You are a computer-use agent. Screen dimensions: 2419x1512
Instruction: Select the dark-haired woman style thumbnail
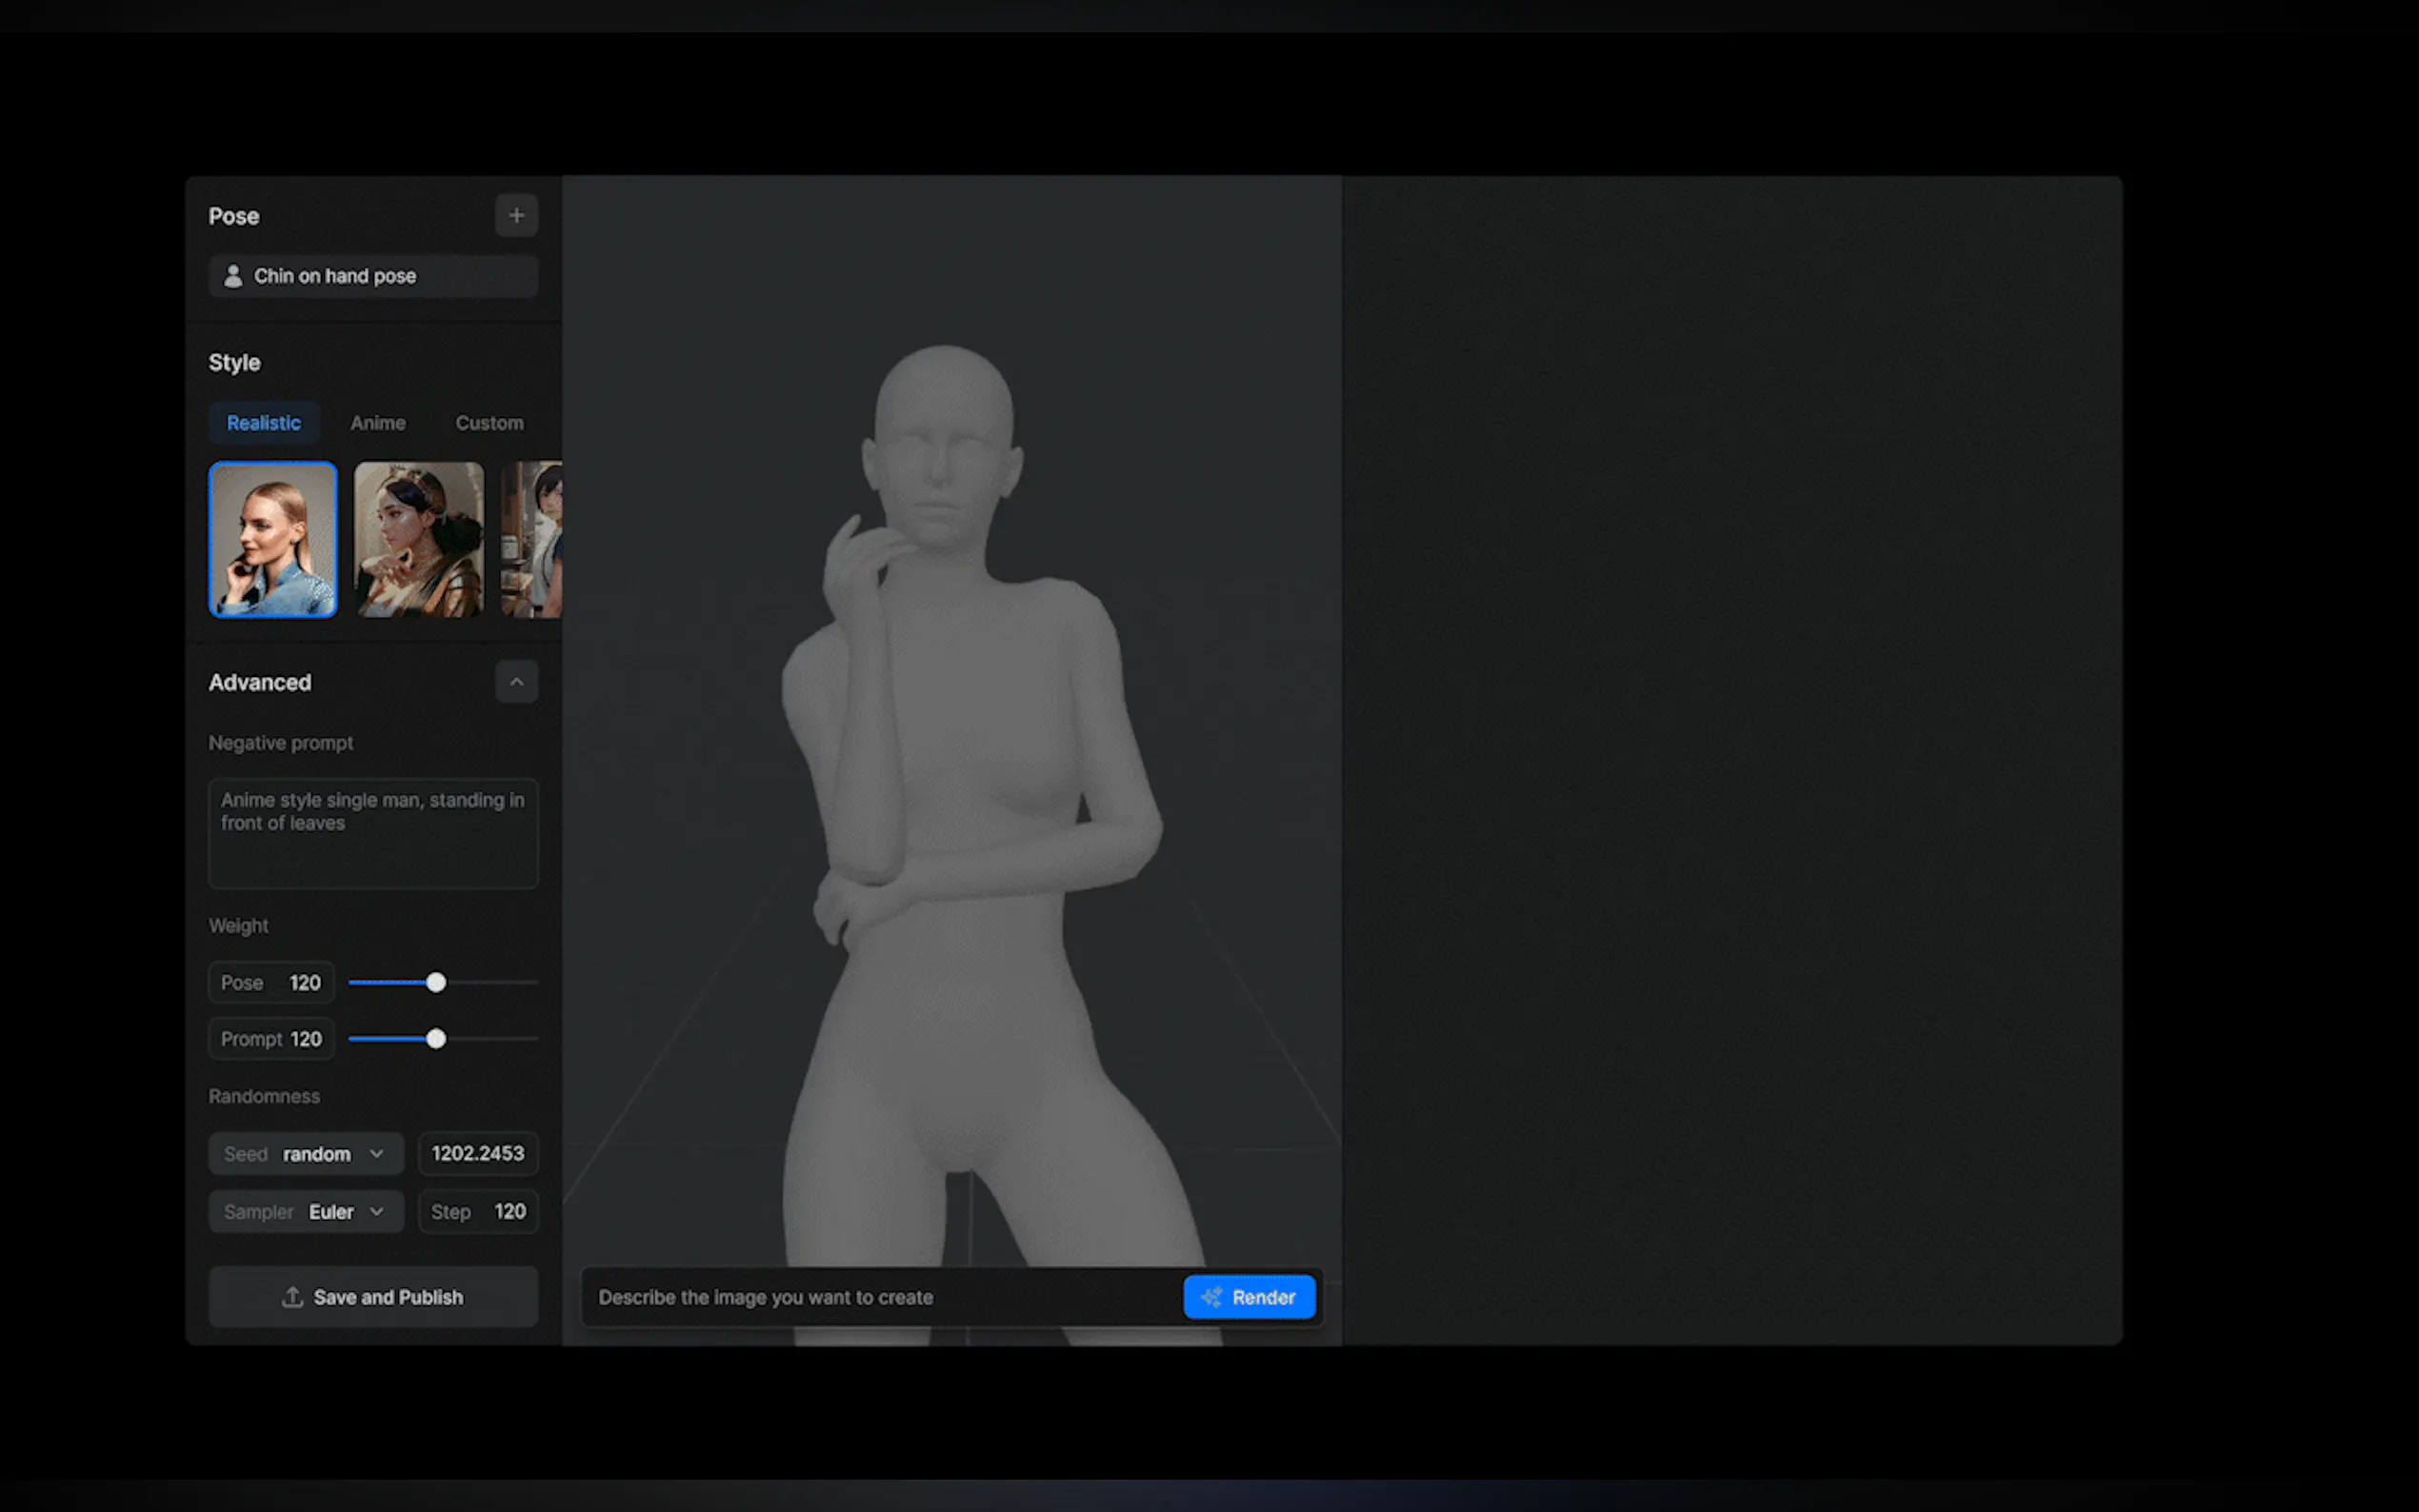(x=419, y=540)
